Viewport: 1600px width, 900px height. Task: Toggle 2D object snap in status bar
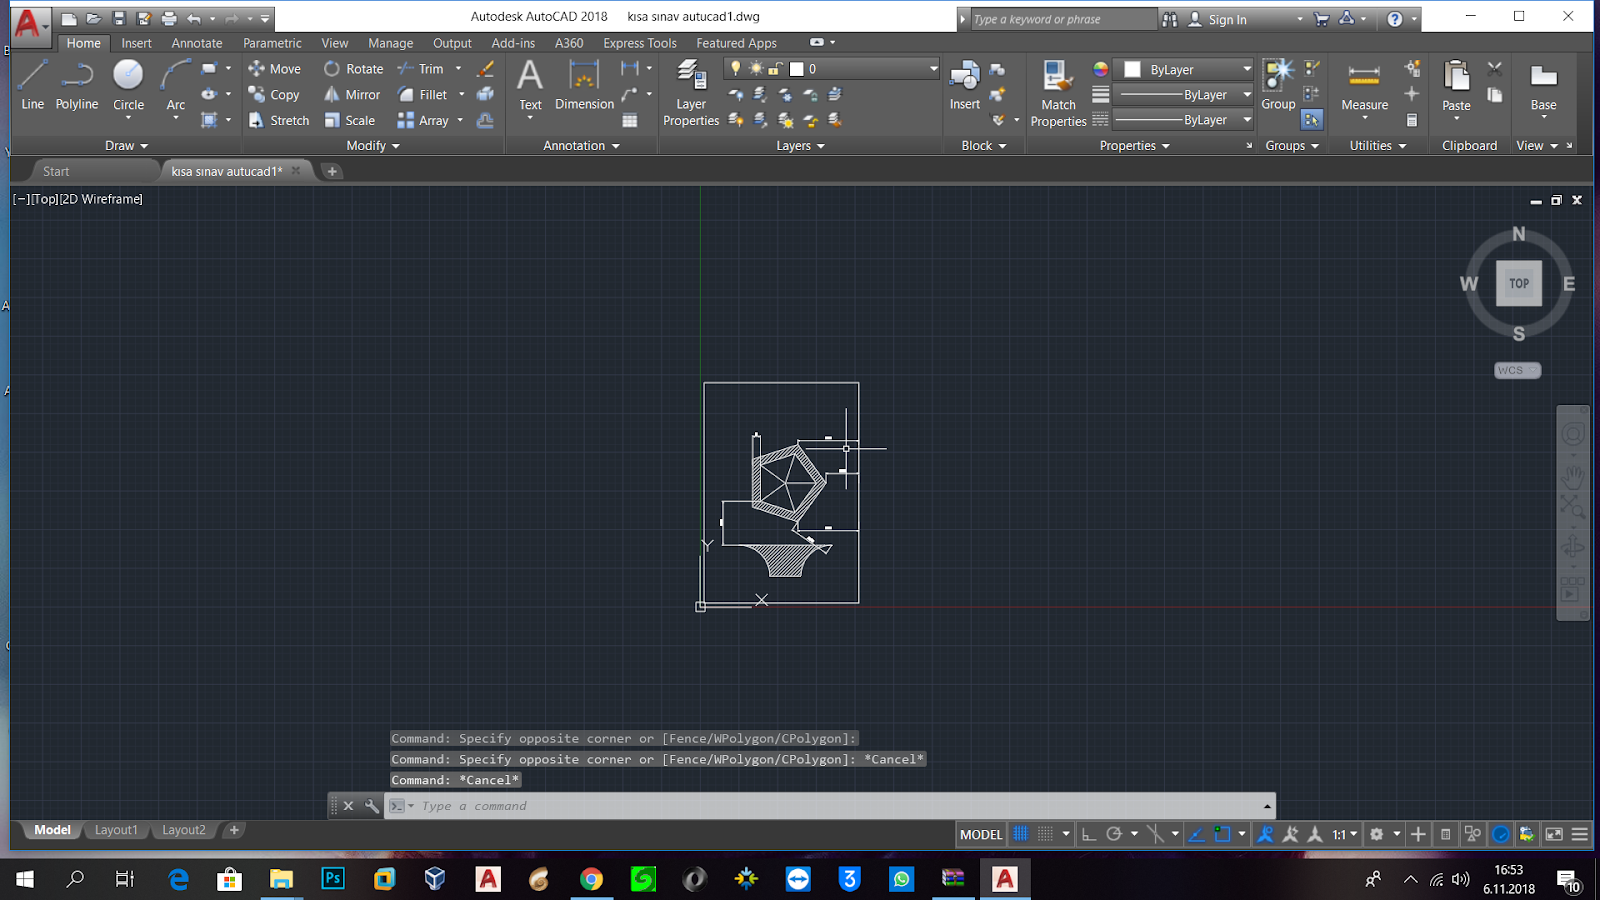[1222, 834]
